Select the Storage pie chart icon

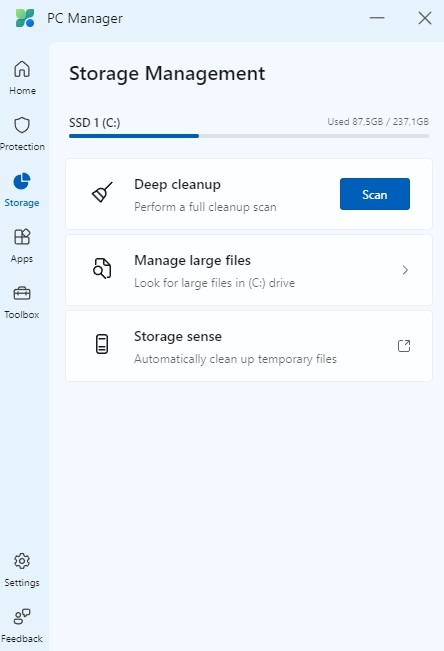[22, 181]
